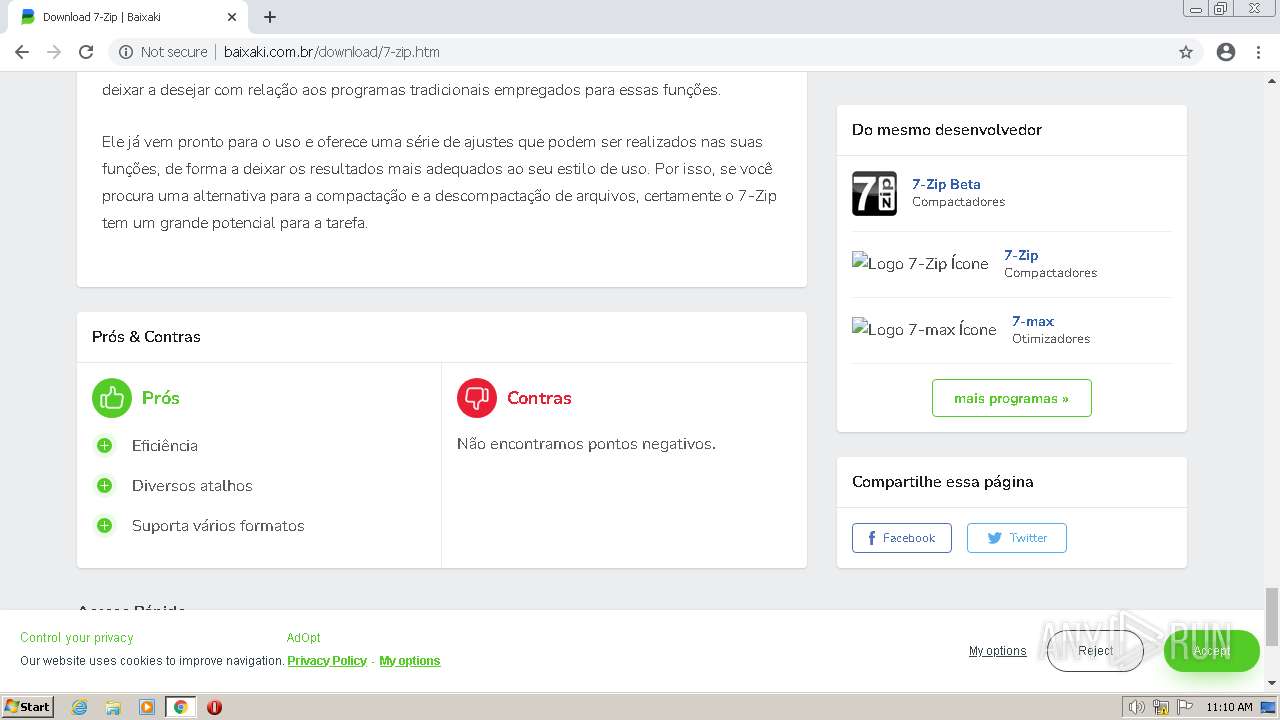Open the Chrome profile avatar icon
This screenshot has width=1280, height=720.
coord(1226,52)
